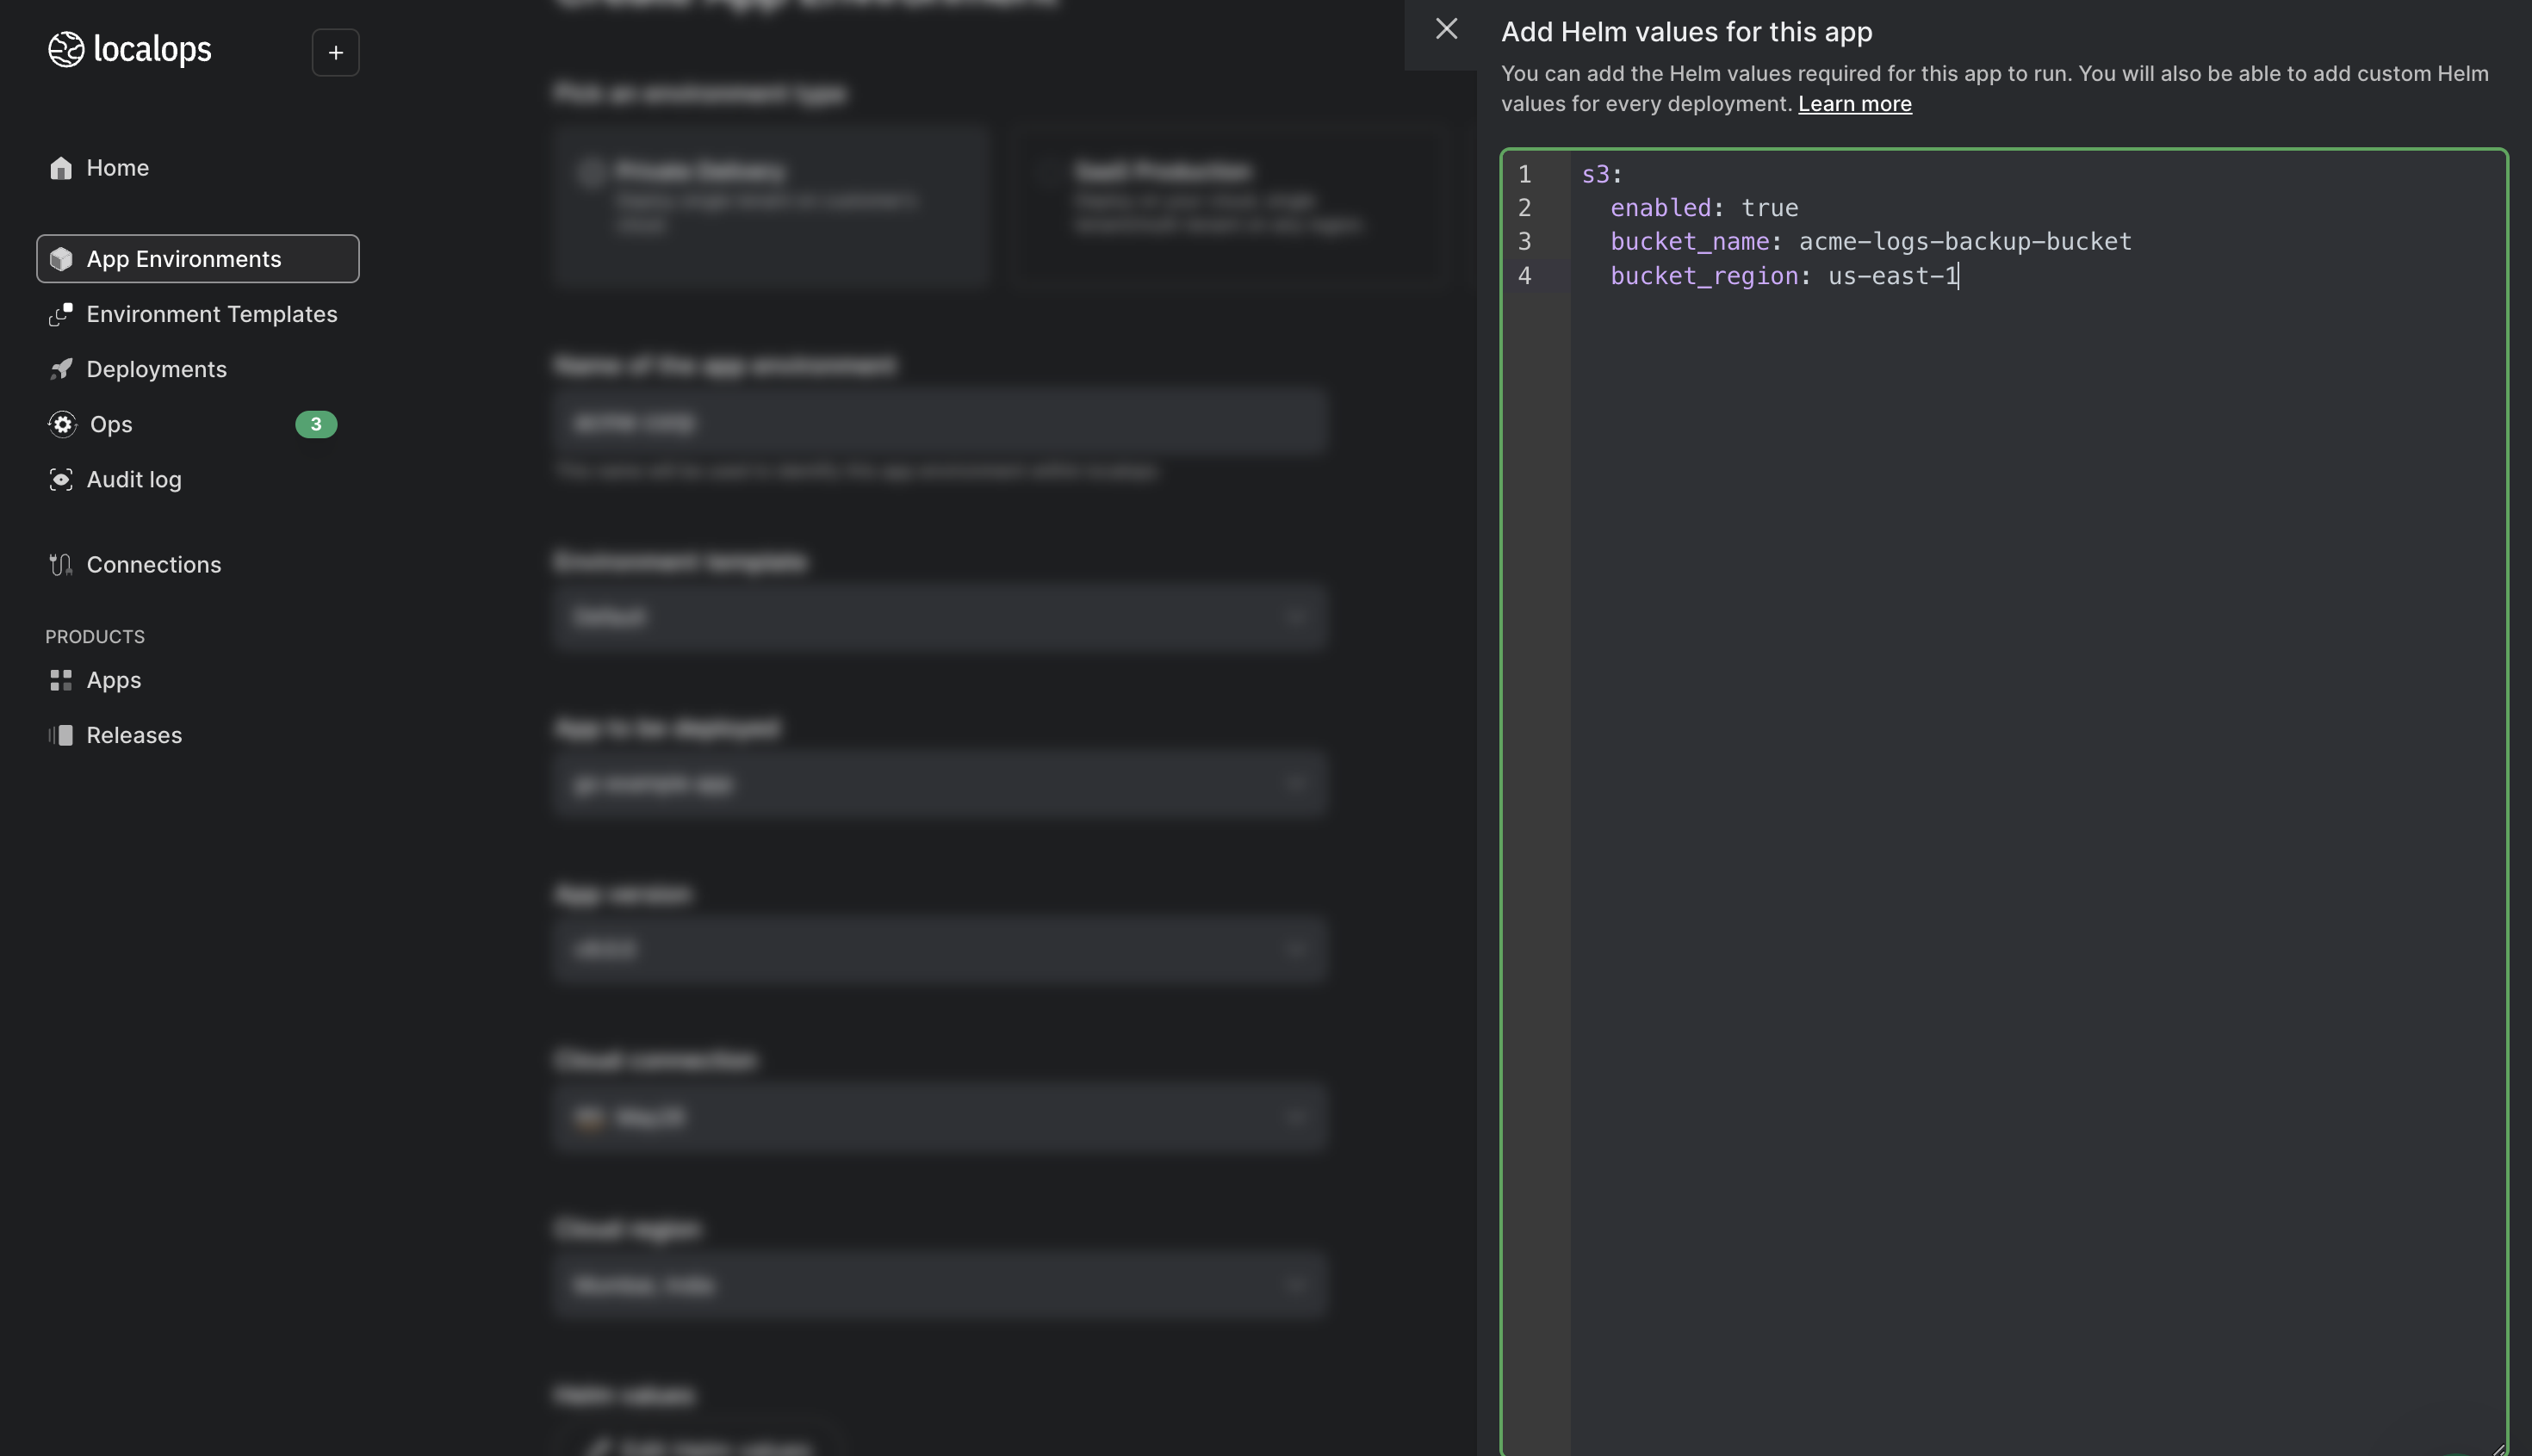2532x1456 pixels.
Task: Navigate to Connections section
Action: point(153,564)
